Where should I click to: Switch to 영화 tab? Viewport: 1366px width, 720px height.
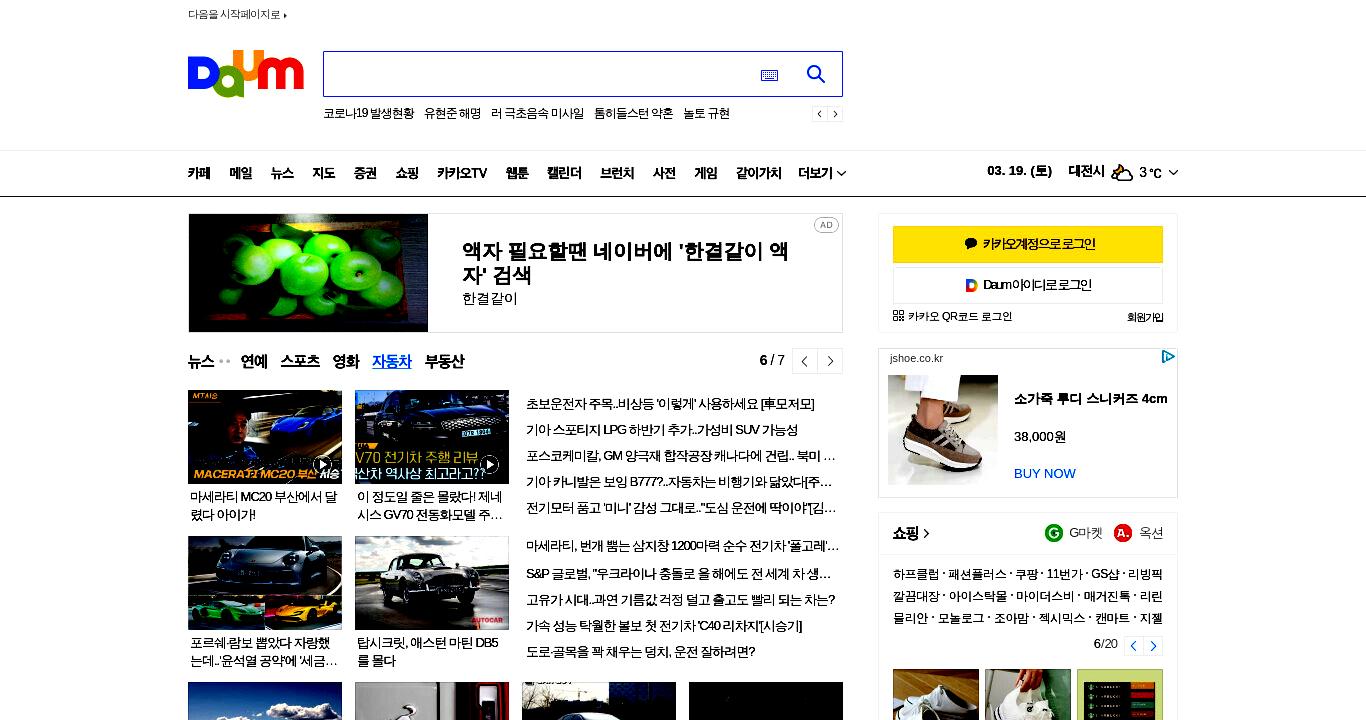(346, 361)
